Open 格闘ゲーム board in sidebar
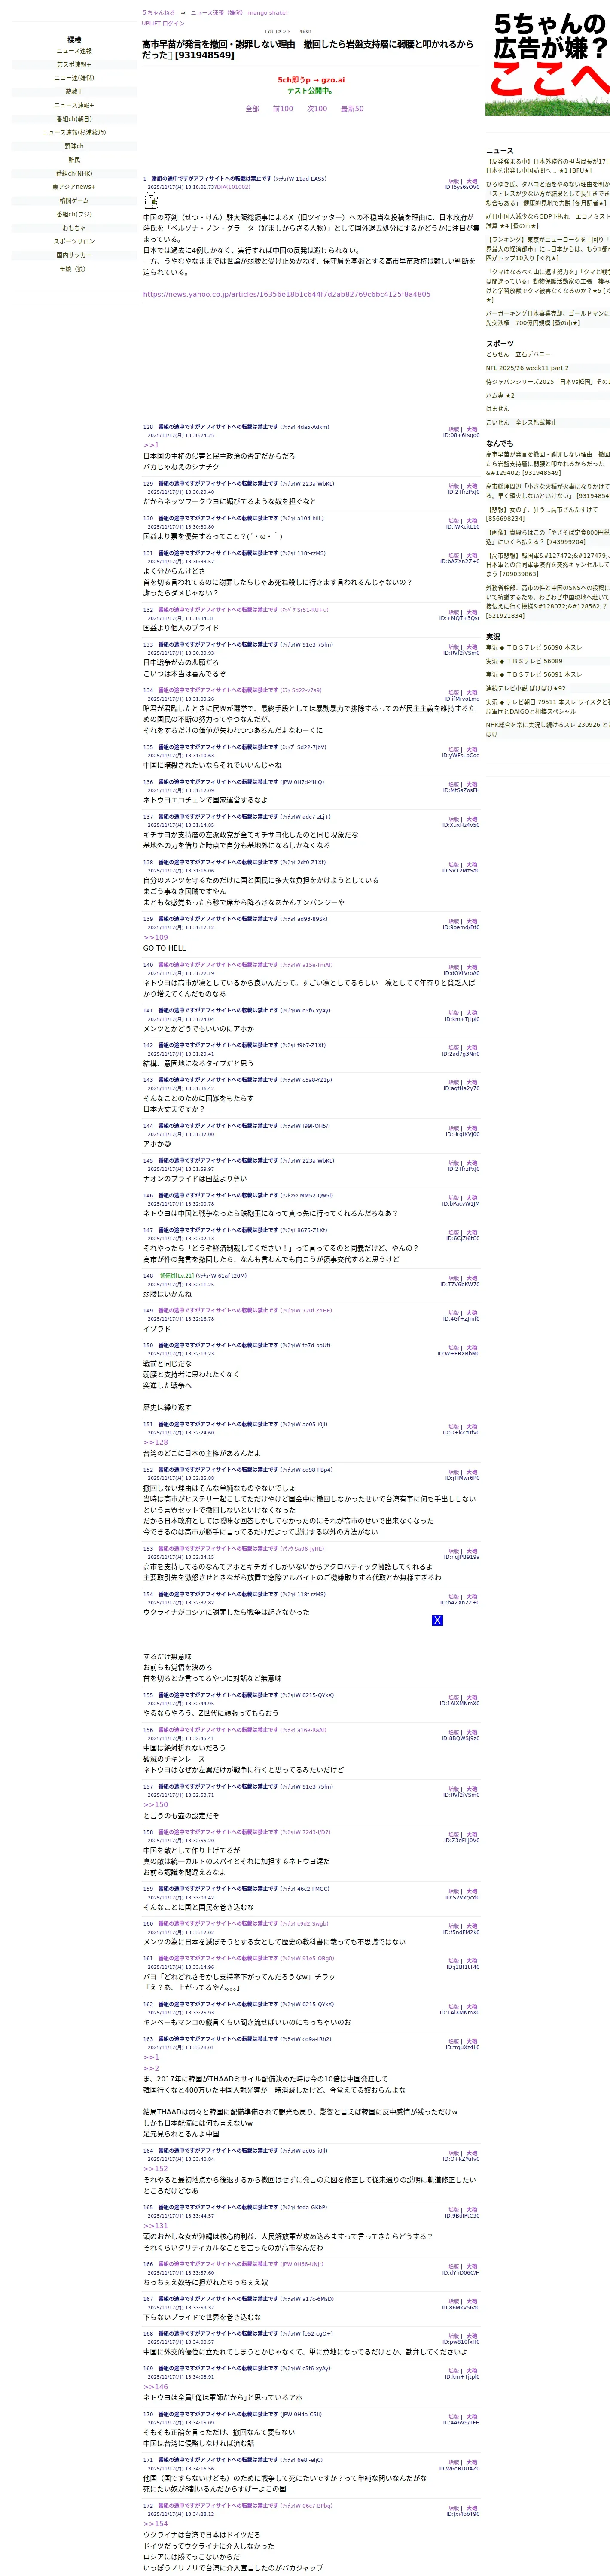This screenshot has height=2576, width=610. click(x=74, y=201)
